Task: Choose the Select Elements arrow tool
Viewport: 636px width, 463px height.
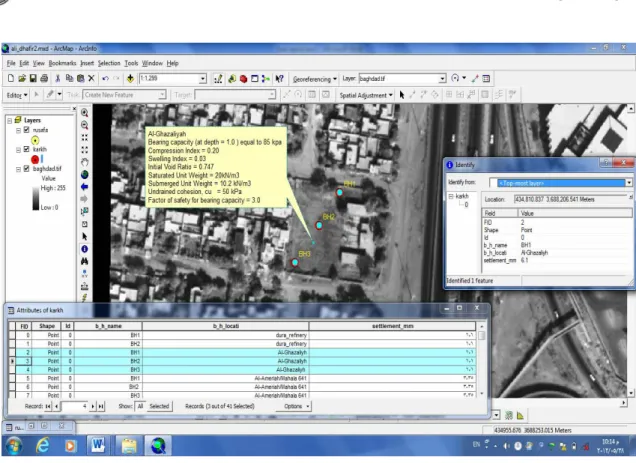Action: coord(85,236)
